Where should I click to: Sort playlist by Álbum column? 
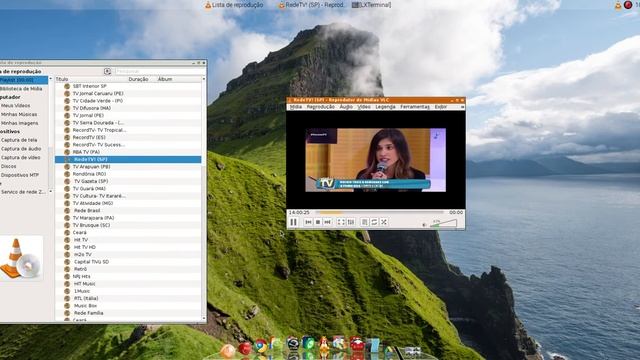tap(165, 79)
